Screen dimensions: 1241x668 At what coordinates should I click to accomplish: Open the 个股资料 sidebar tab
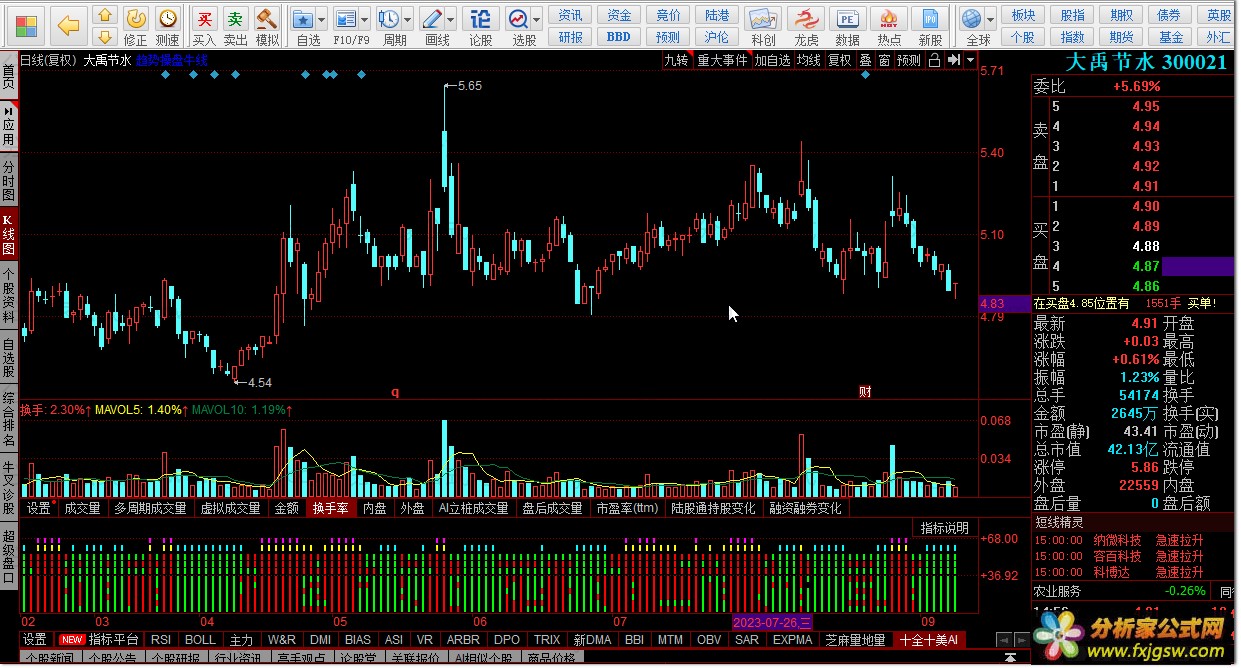coord(9,294)
